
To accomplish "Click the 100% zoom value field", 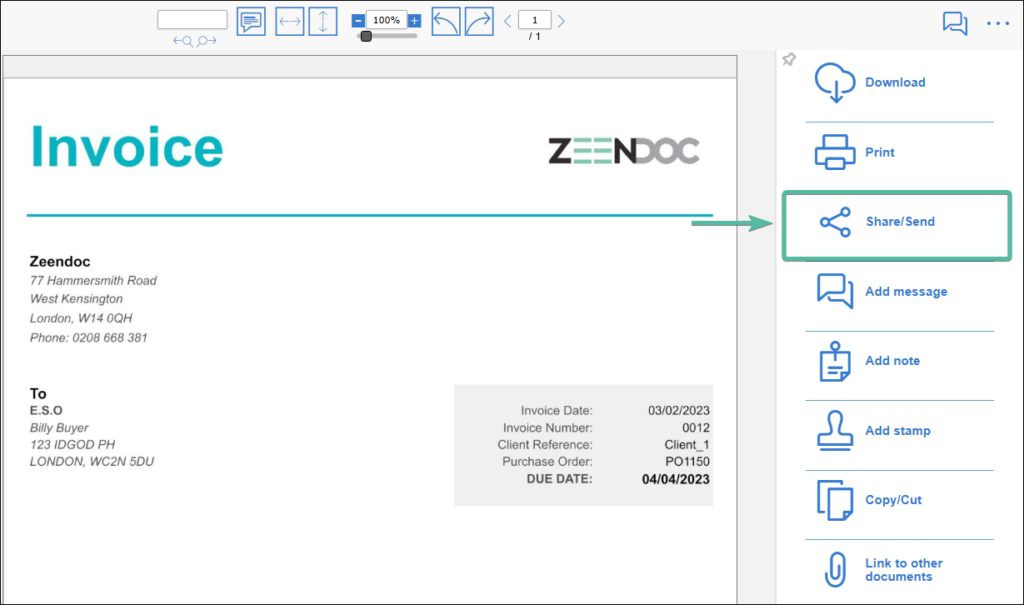I will point(386,20).
